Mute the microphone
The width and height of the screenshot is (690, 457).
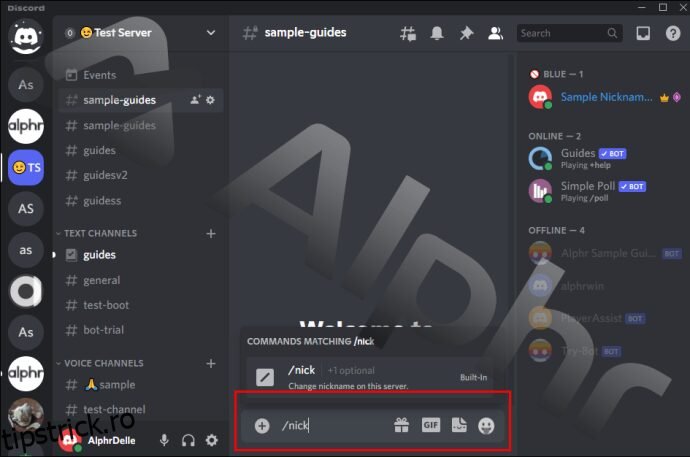(x=164, y=440)
